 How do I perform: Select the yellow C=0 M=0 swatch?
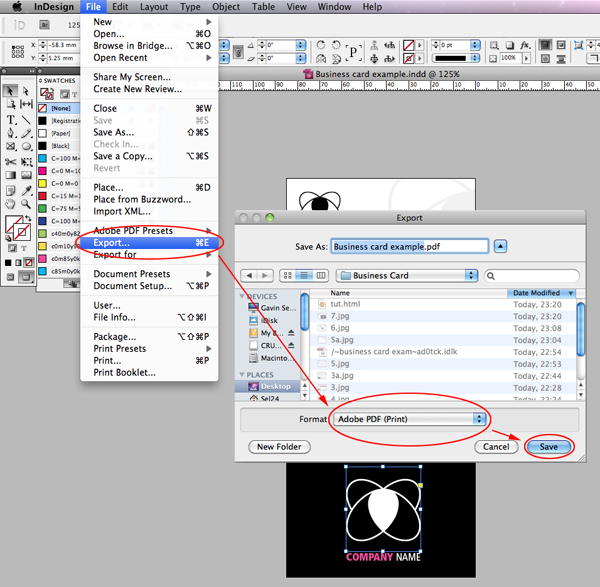coord(59,184)
